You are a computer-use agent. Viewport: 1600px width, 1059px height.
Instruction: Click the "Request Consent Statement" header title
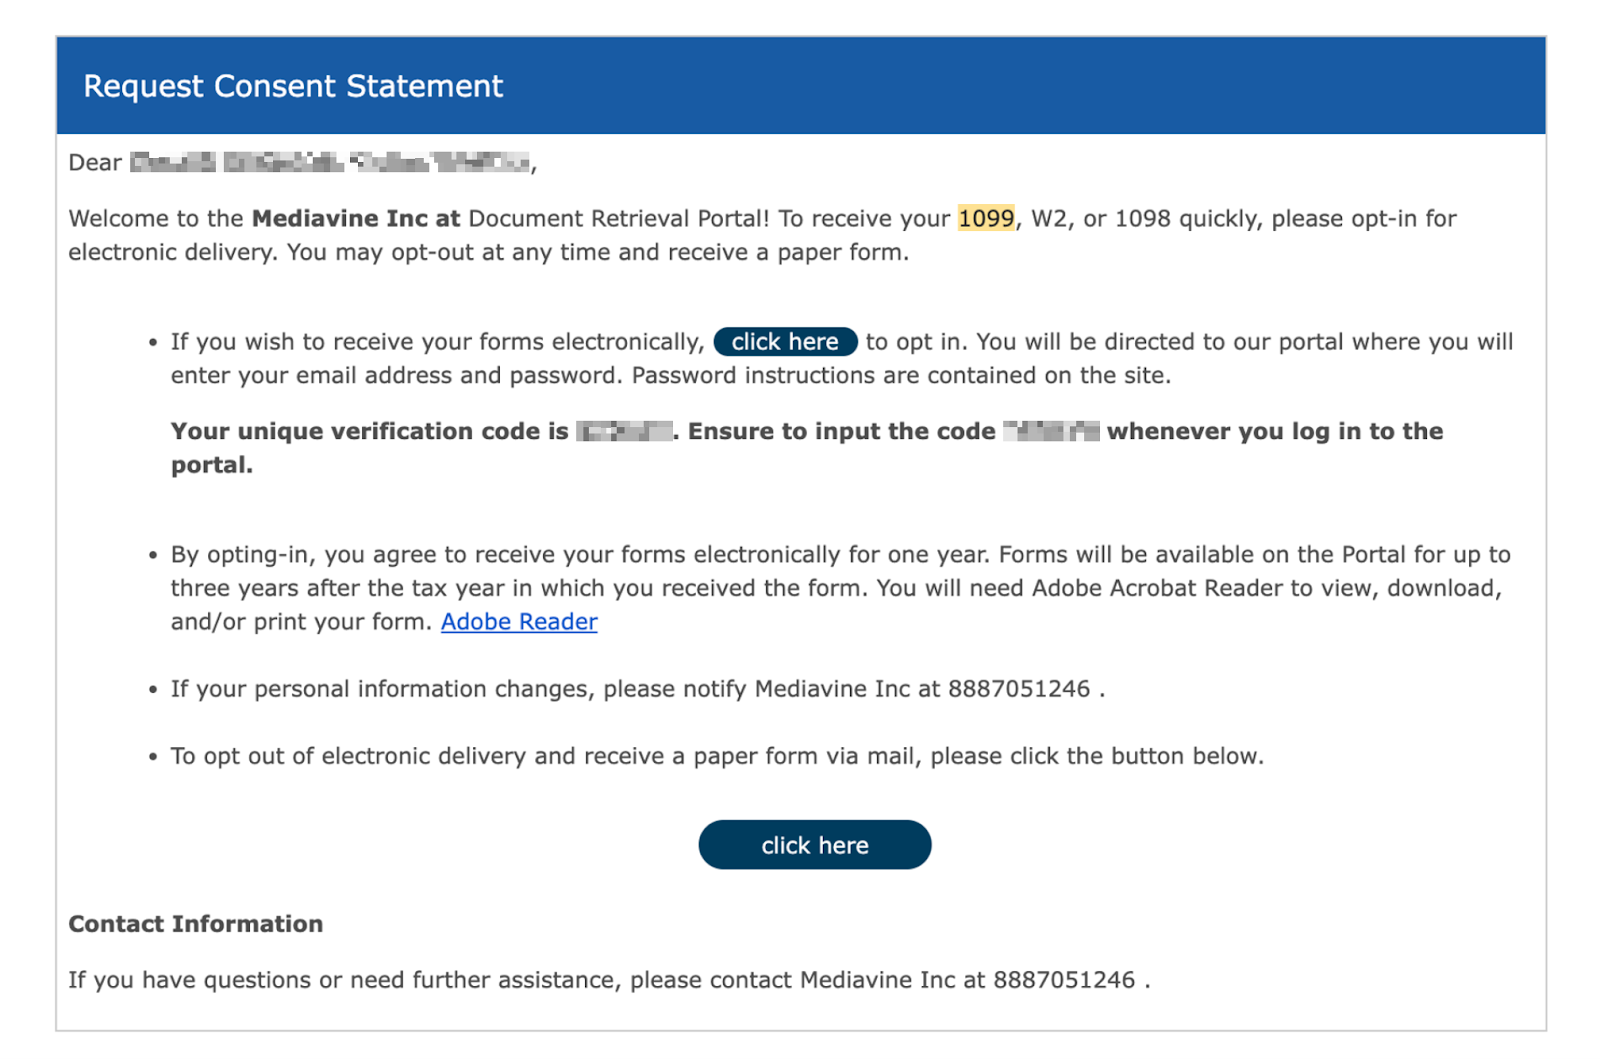tap(293, 86)
